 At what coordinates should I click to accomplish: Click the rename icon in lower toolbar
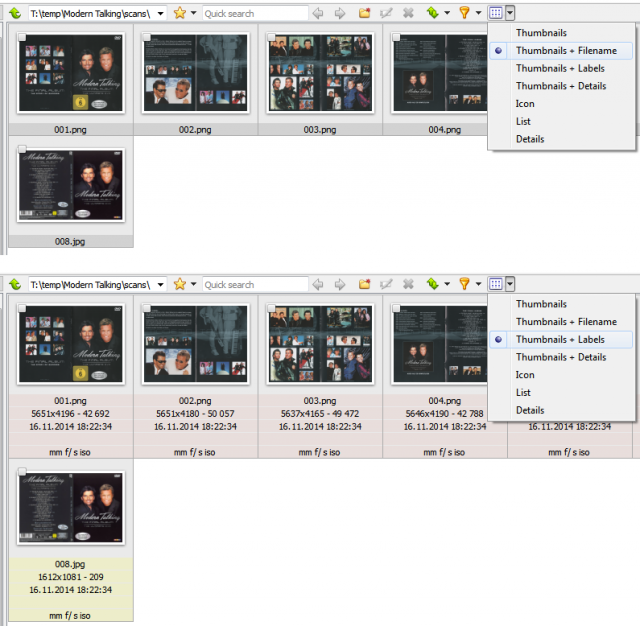pos(386,284)
